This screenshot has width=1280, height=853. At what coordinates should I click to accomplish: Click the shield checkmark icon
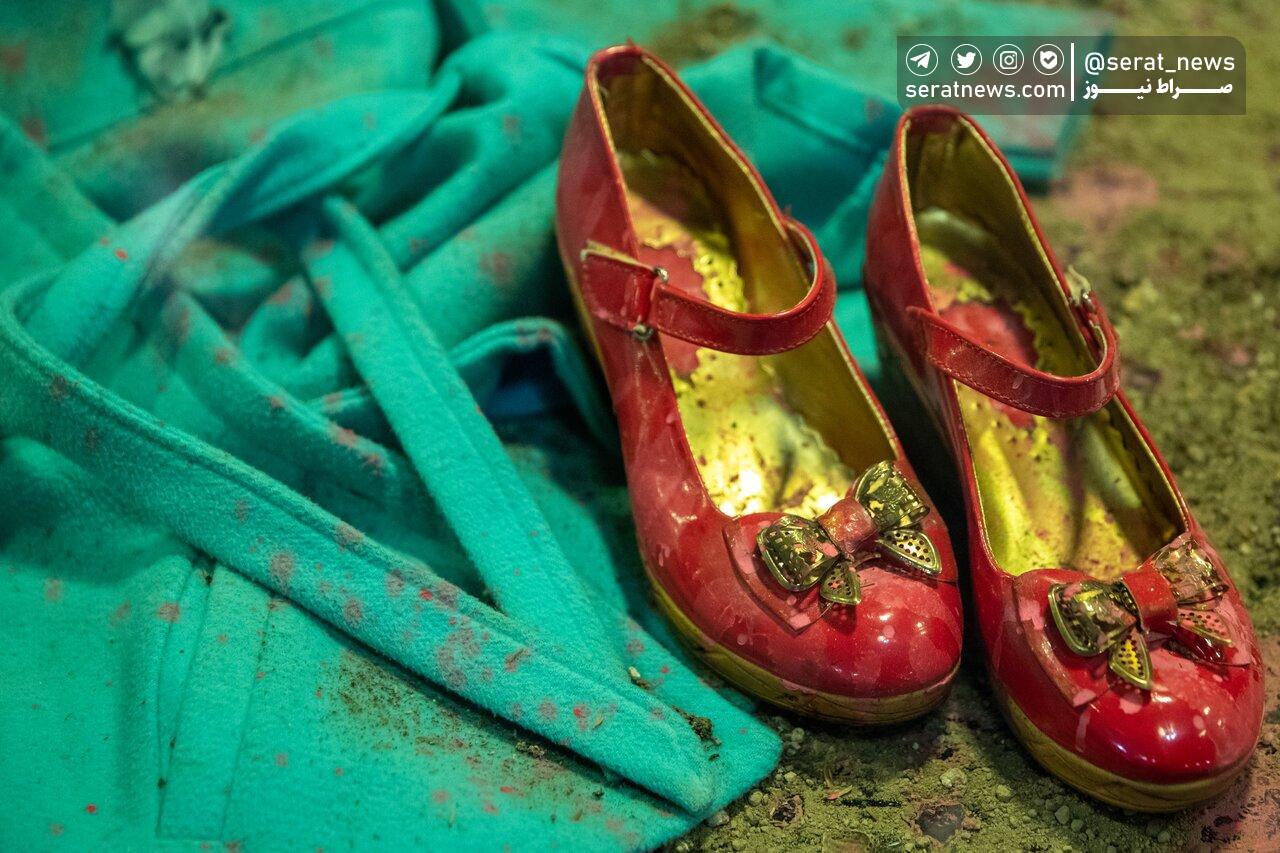click(1048, 60)
